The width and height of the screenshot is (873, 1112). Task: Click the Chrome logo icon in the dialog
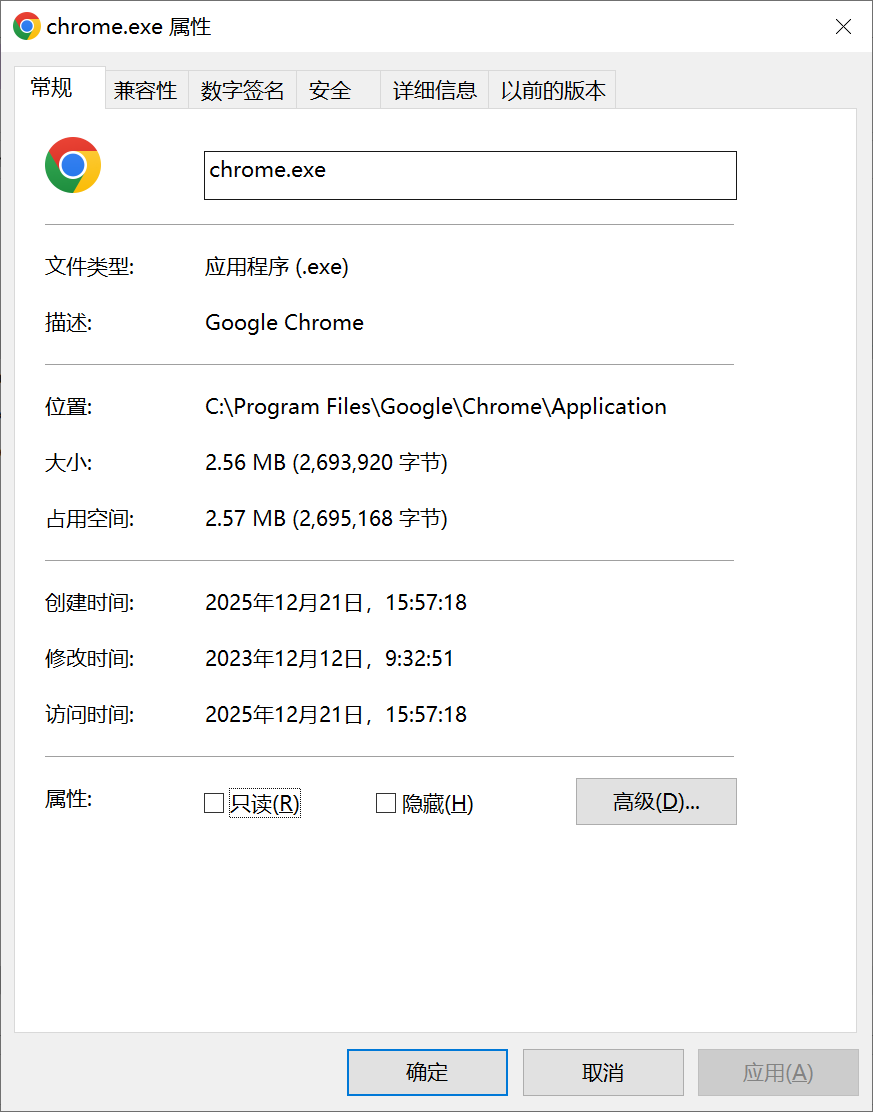72,164
